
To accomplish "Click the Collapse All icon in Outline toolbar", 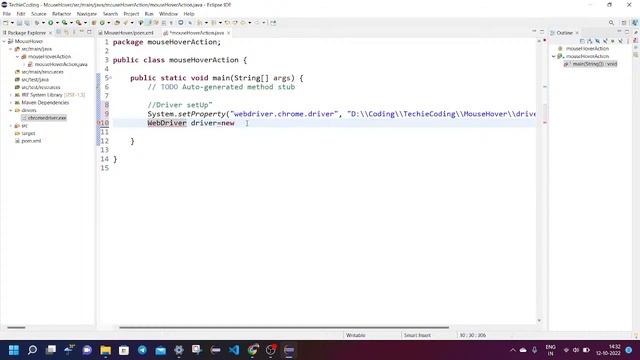I will click(x=582, y=41).
